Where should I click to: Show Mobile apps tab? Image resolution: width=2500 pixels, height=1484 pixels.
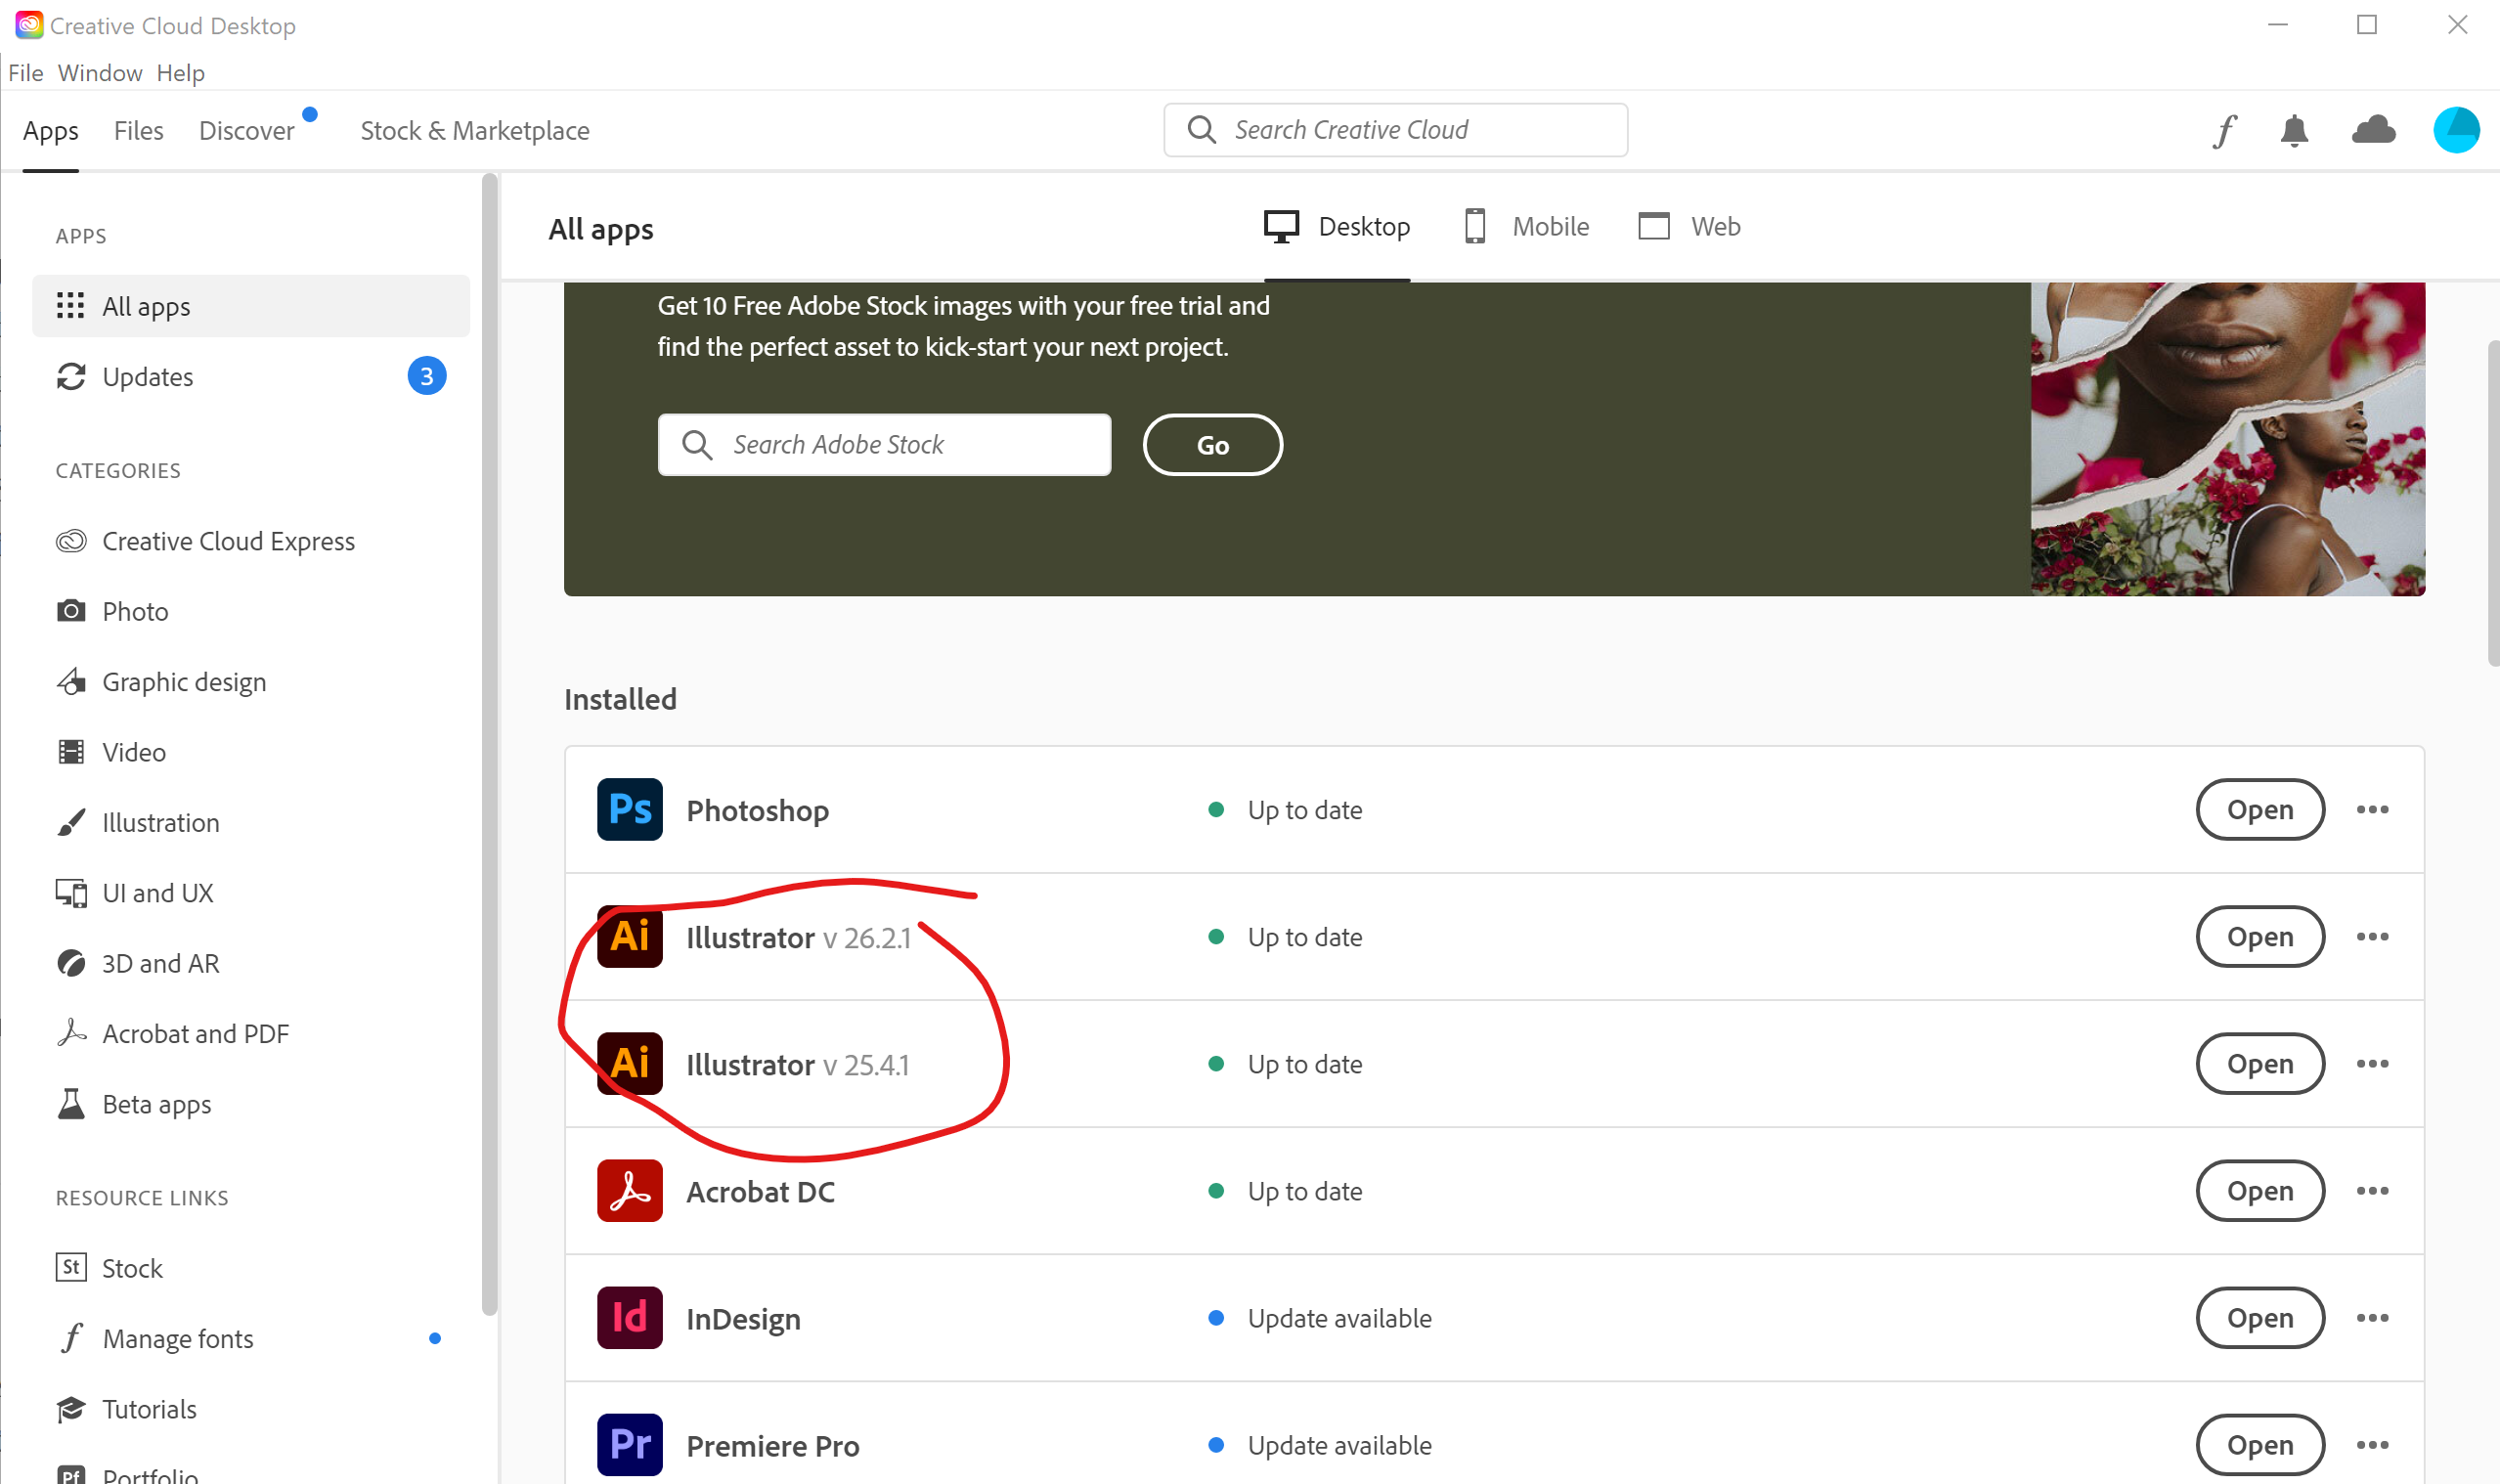tap(1525, 227)
